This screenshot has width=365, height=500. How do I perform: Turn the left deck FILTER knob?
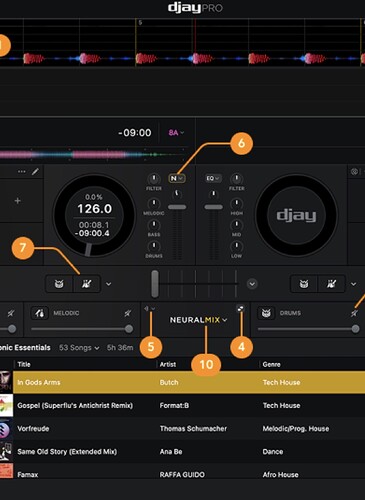tap(154, 179)
